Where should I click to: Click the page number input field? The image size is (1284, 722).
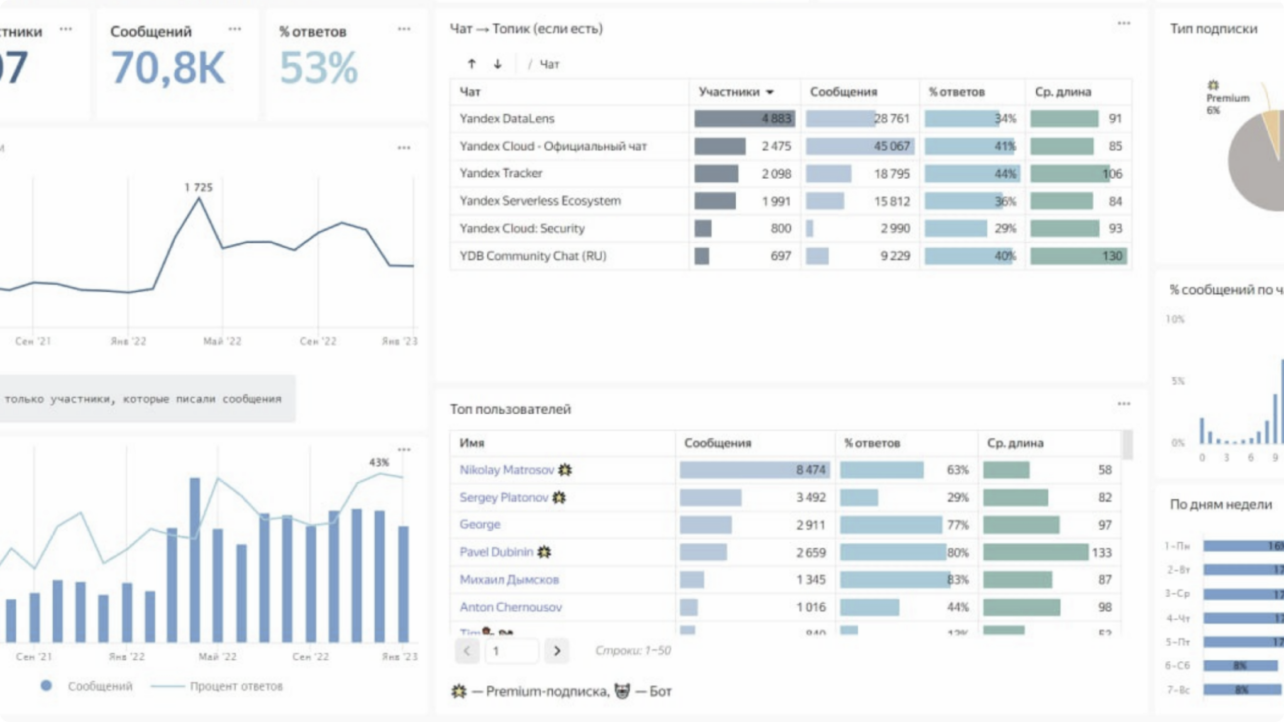(511, 651)
